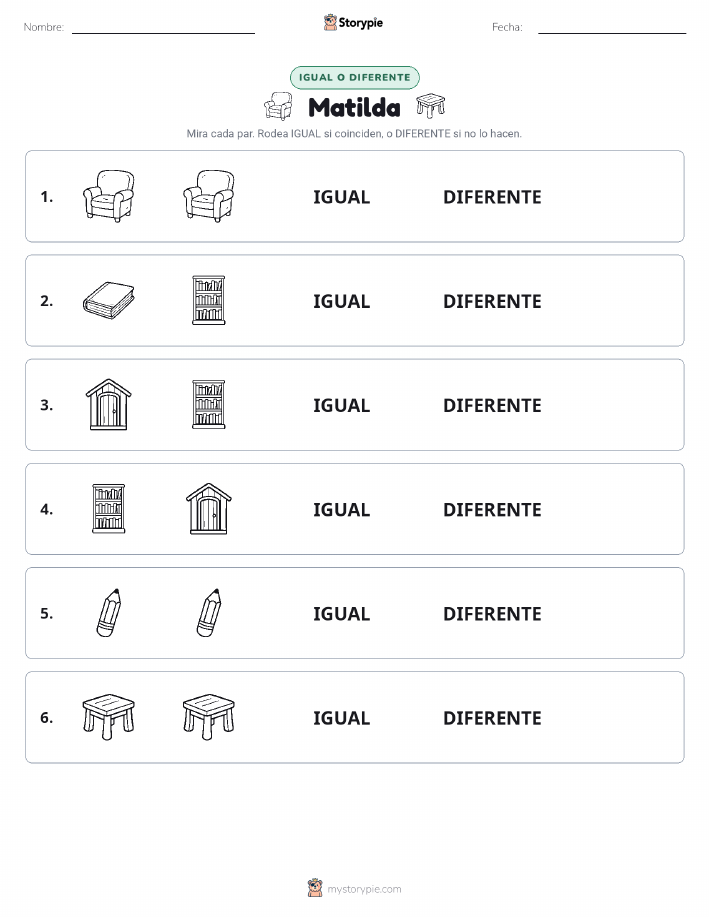The image size is (709, 917).
Task: Click the first pencil image in row 5
Action: point(109,613)
